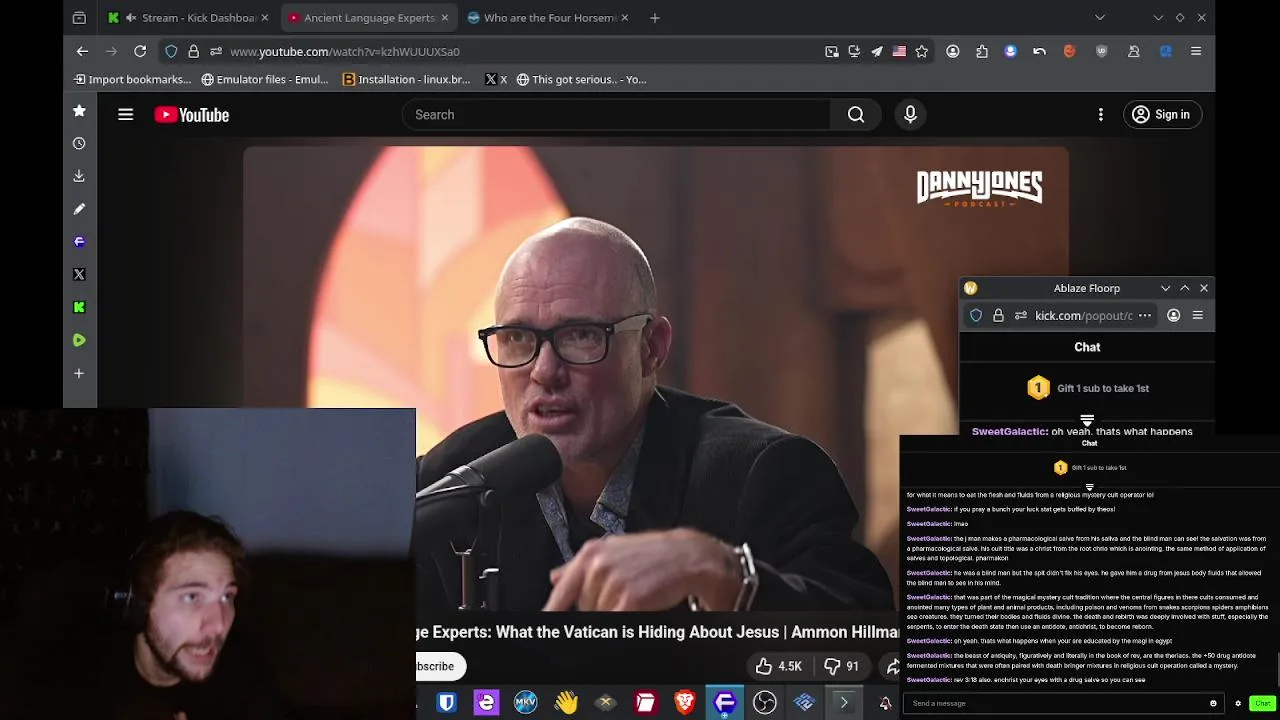Open the Kick web panel in sidebar

79,307
